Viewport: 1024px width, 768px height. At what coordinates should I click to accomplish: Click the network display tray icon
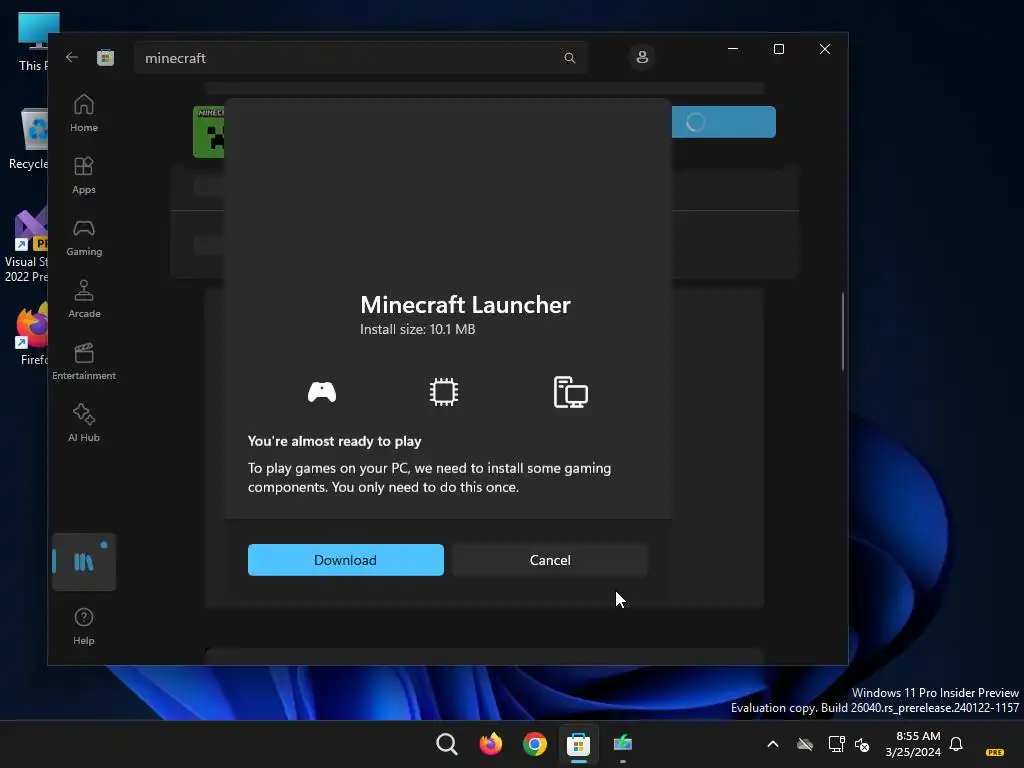[836, 744]
